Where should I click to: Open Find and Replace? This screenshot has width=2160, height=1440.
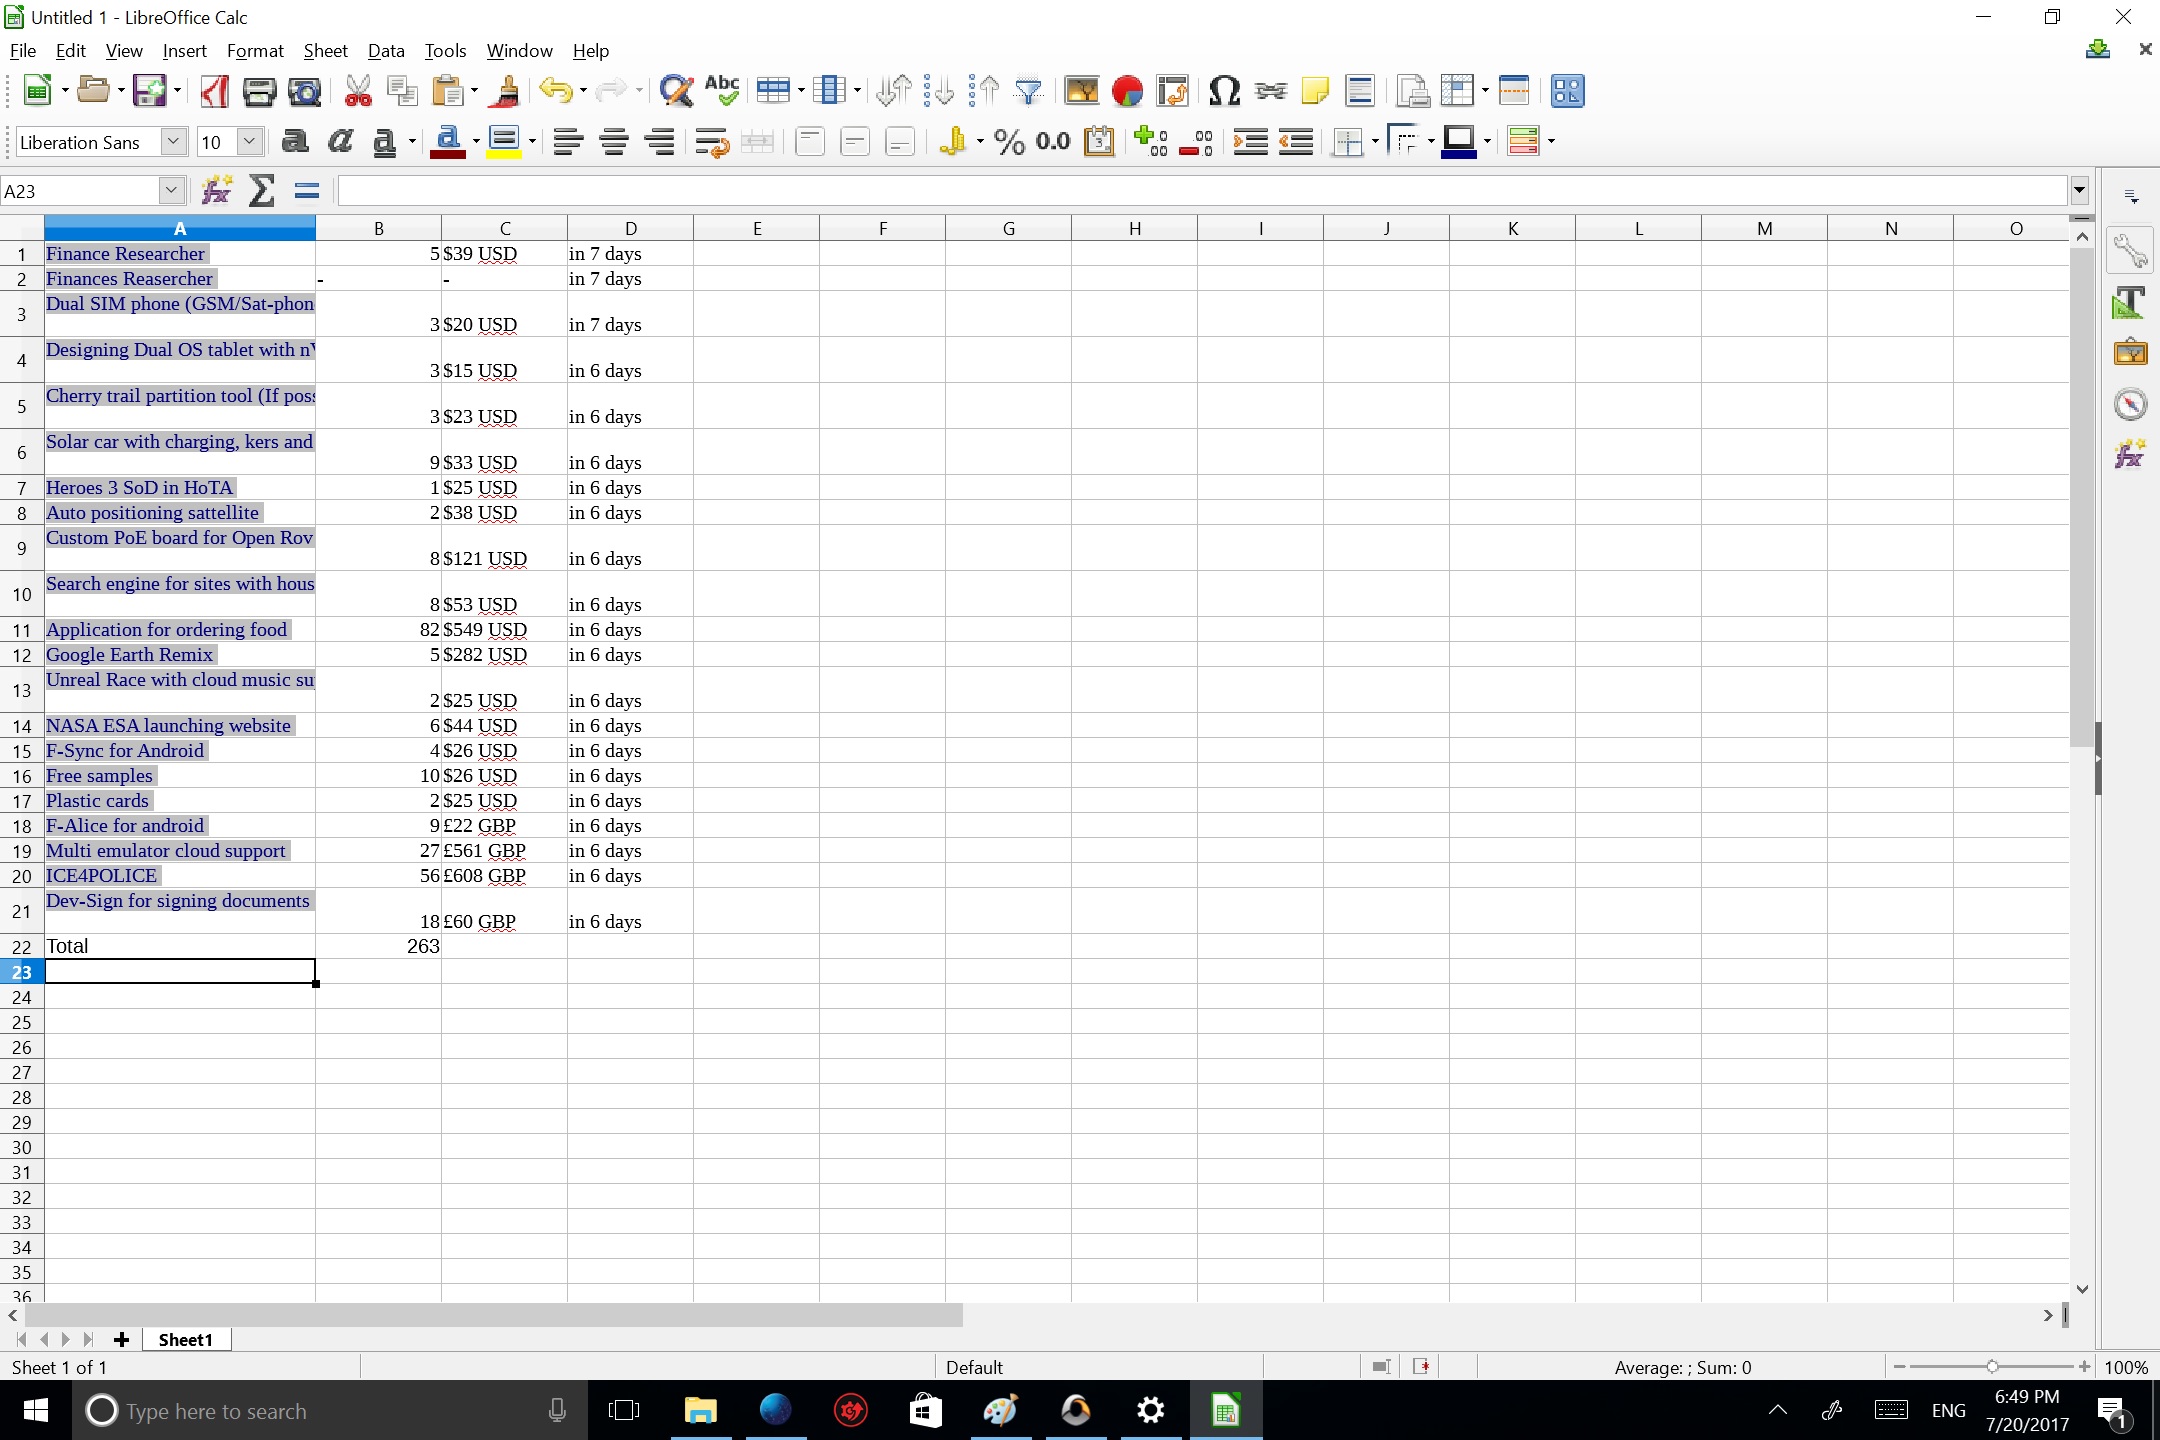pyautogui.click(x=677, y=91)
